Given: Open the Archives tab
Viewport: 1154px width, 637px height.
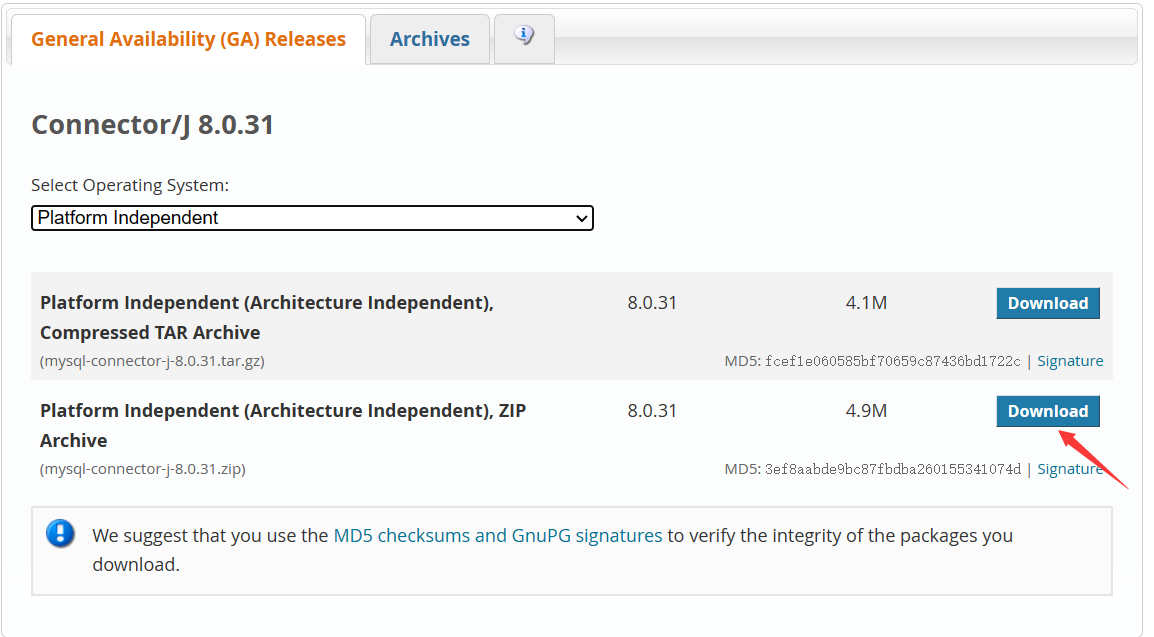Looking at the screenshot, I should (430, 39).
